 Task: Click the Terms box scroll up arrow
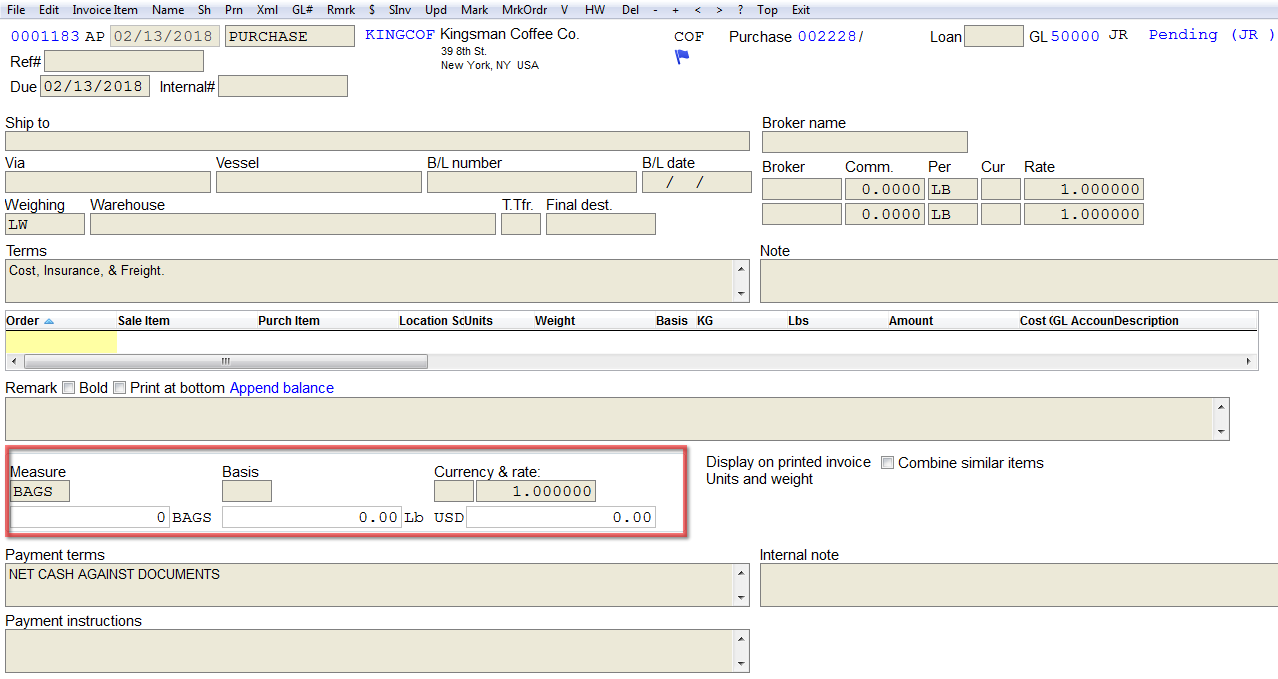point(742,269)
